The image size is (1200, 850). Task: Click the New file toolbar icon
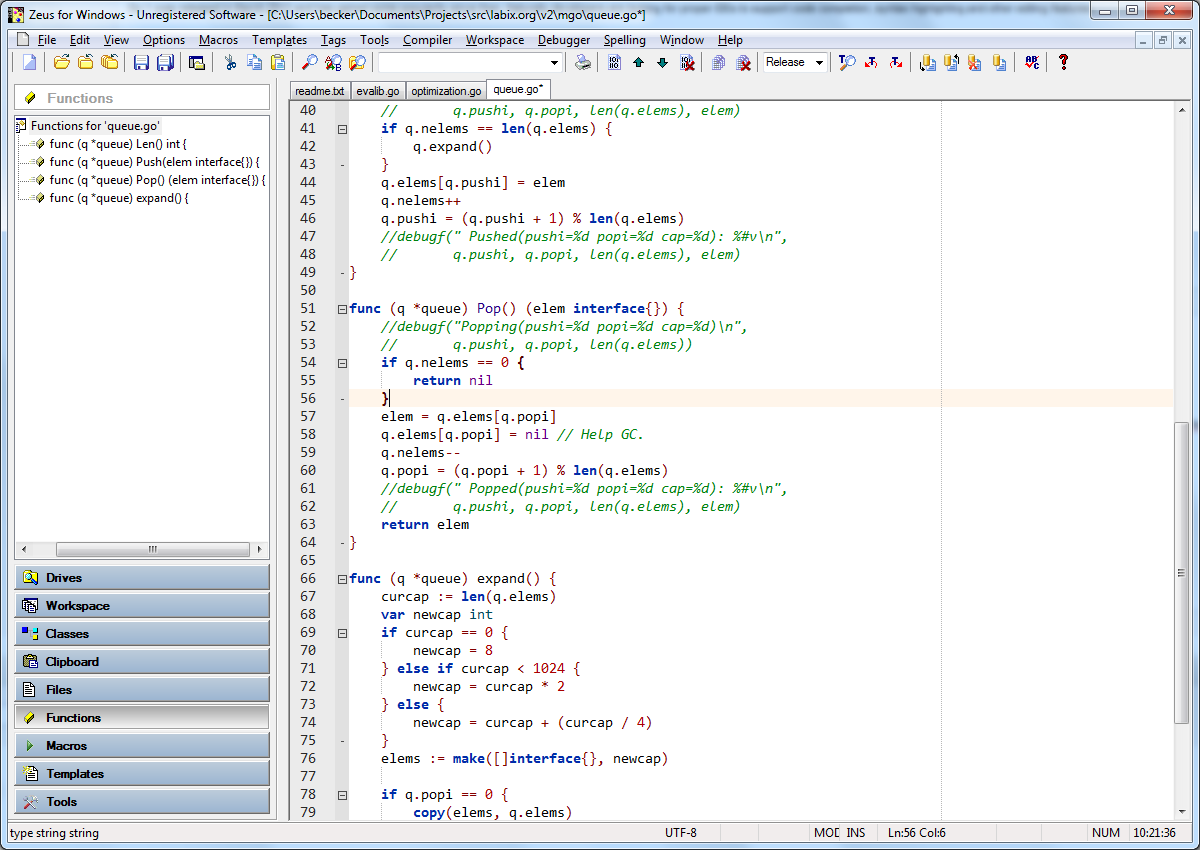pos(29,62)
